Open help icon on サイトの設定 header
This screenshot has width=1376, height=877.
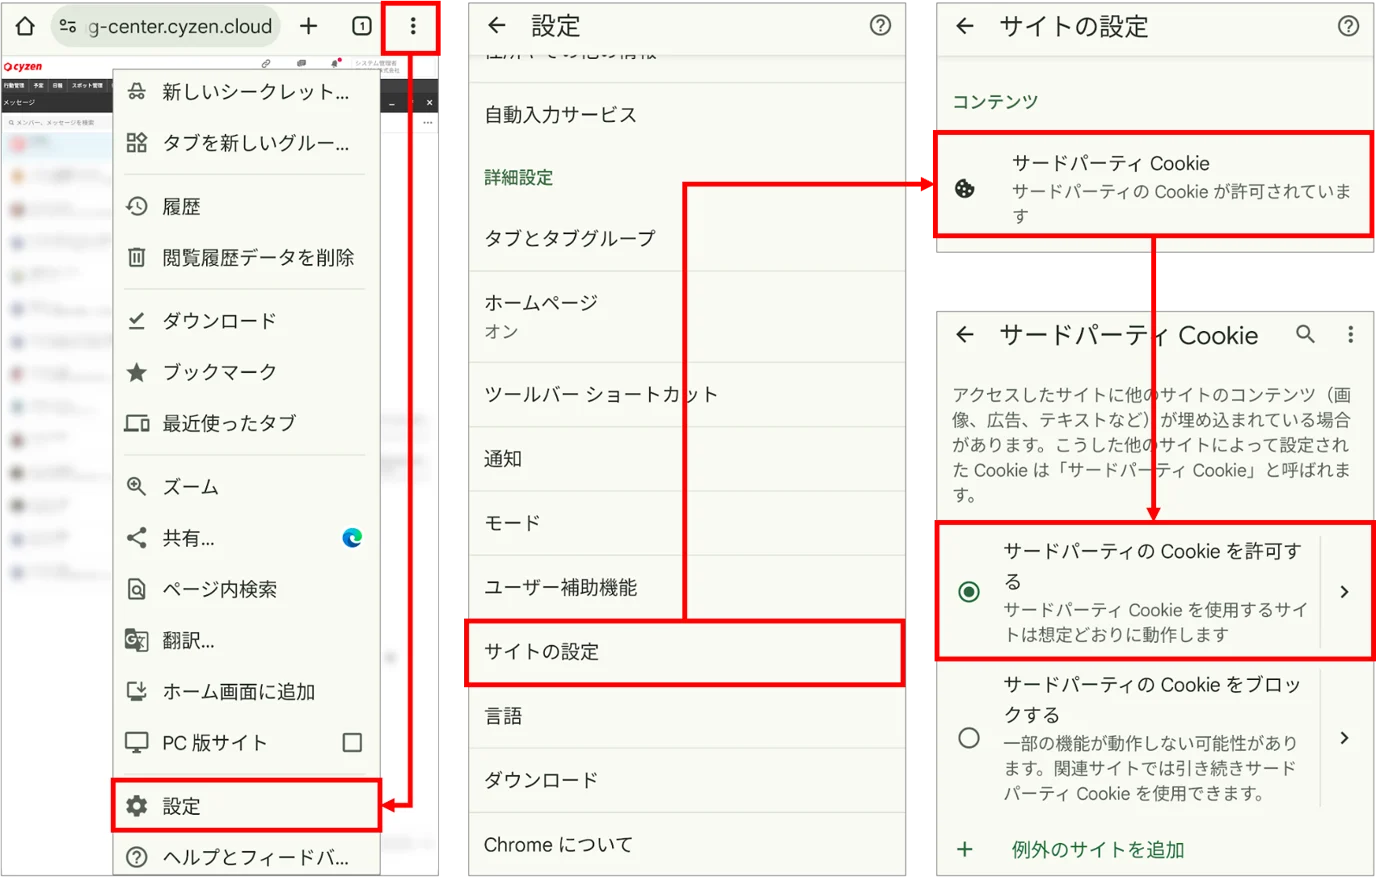[1348, 26]
